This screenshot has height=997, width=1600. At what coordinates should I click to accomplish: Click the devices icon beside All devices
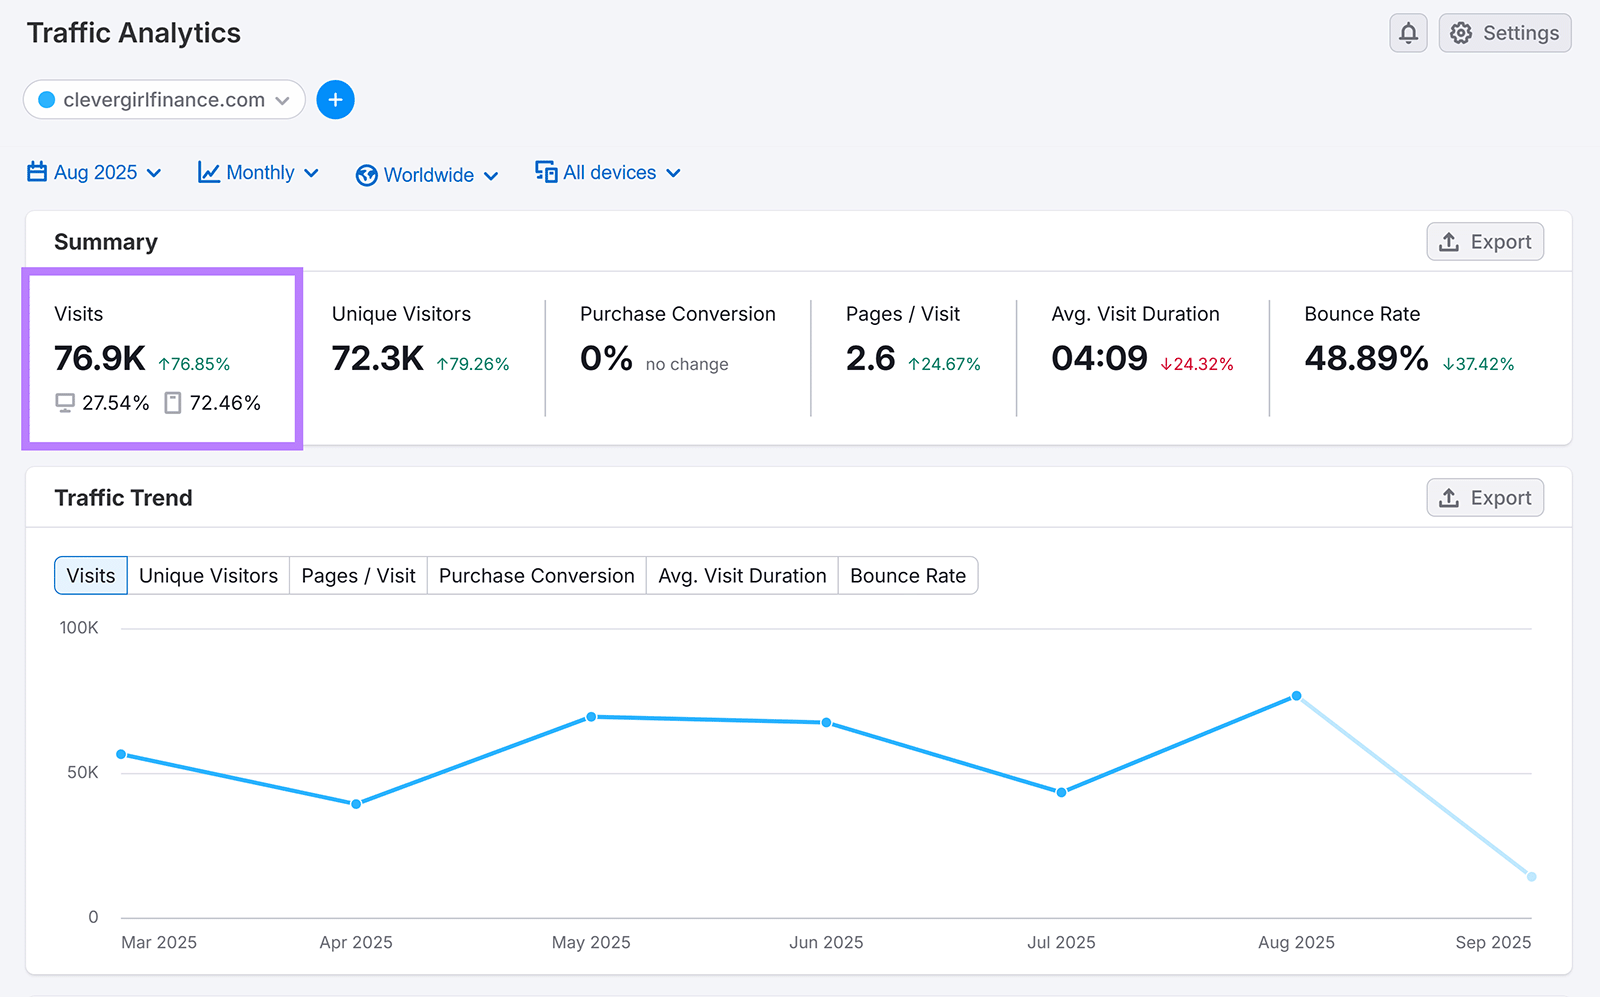click(545, 172)
